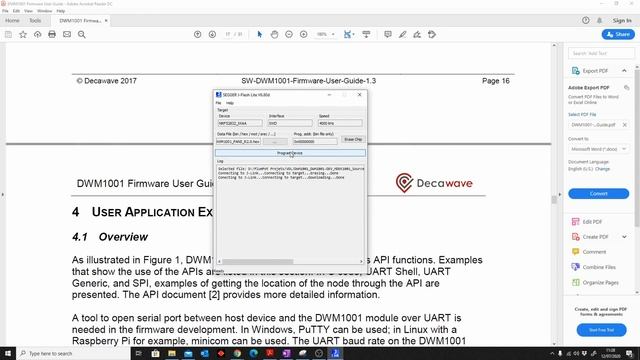Viewport: 640px width, 360px height.
Task: Click the browse ... button for data file
Action: coord(275,142)
